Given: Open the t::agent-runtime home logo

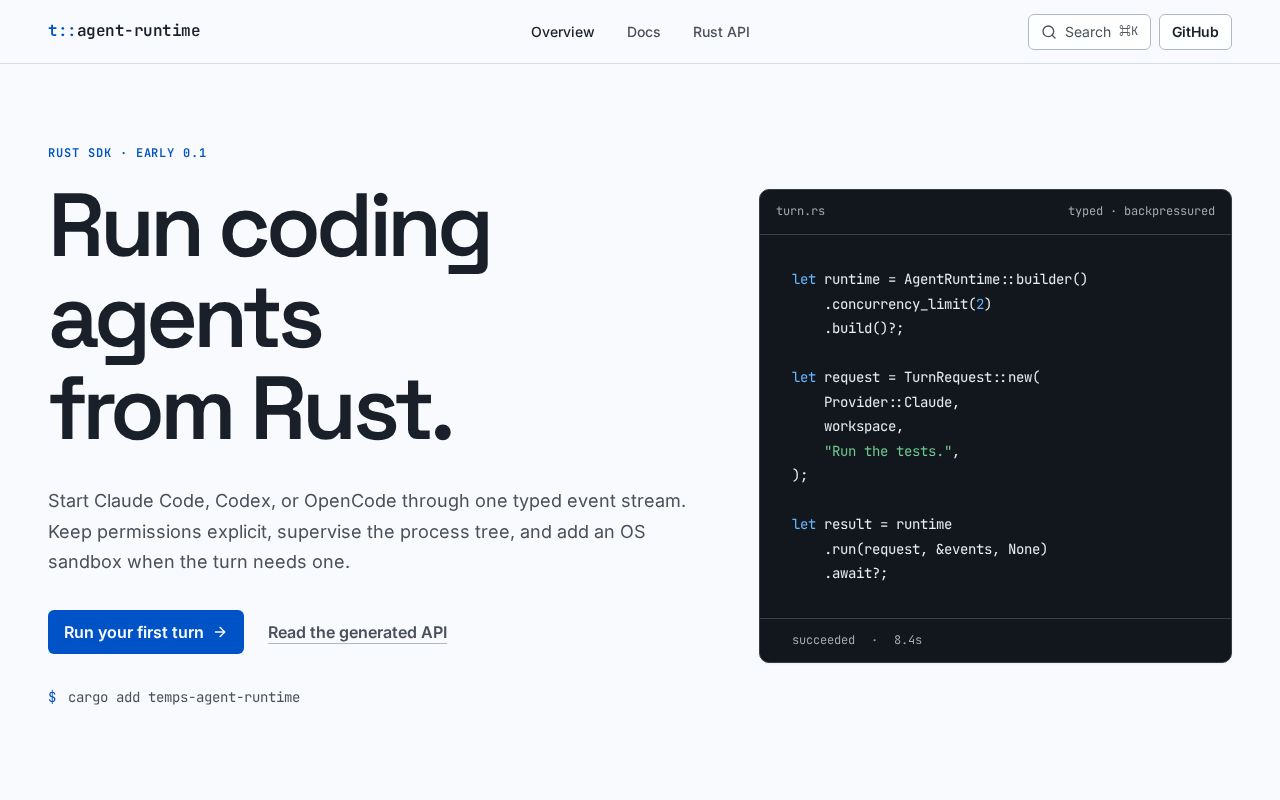Looking at the screenshot, I should click(x=124, y=31).
